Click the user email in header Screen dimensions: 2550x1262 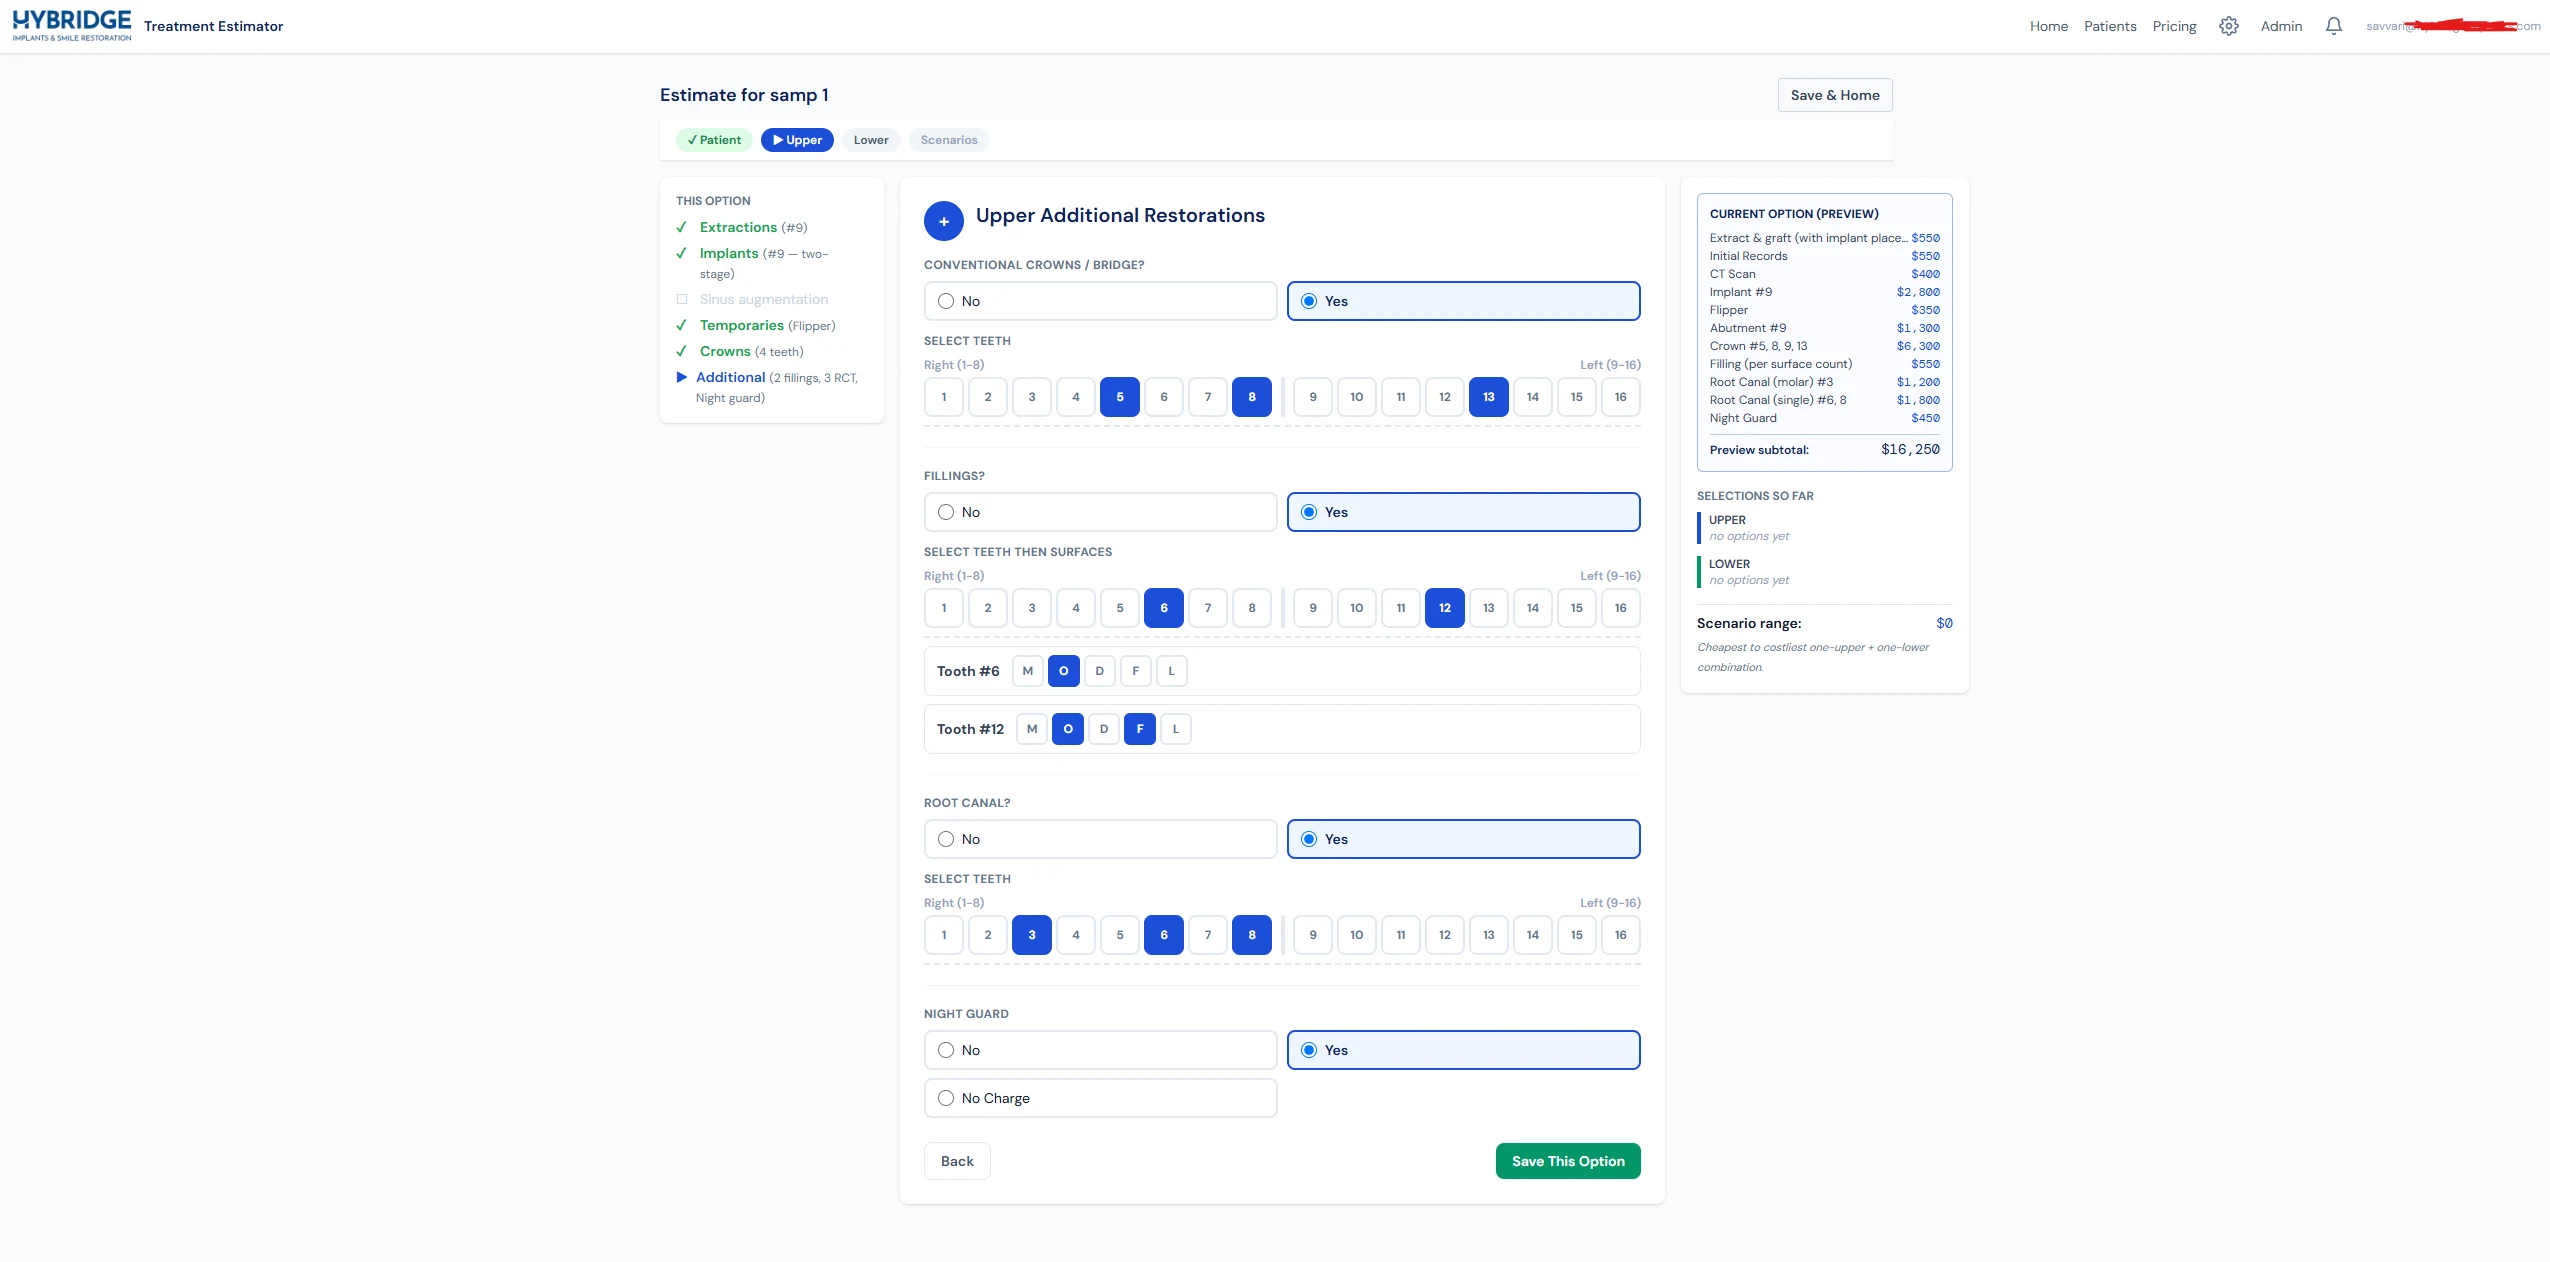2452,26
